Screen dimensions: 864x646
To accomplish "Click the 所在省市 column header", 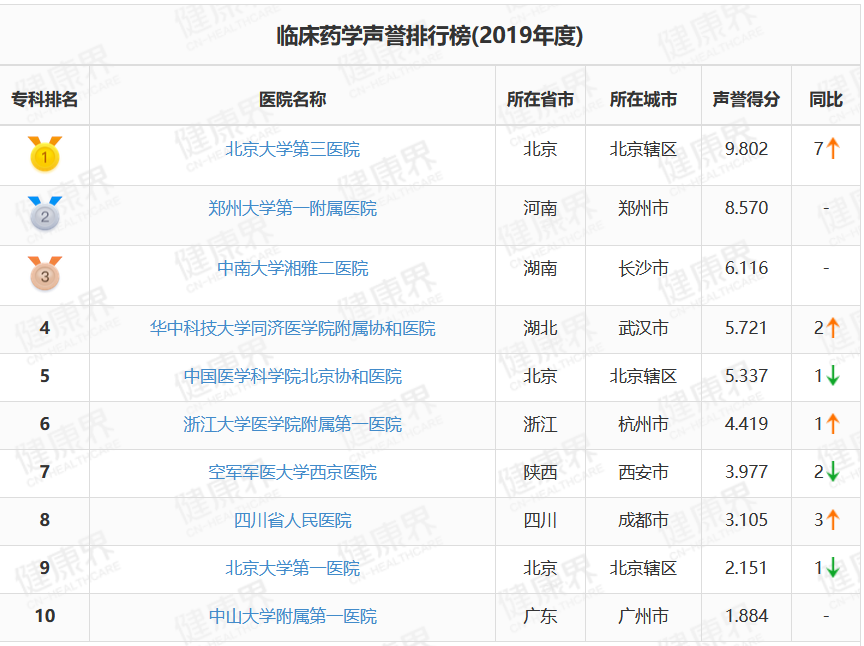I will click(x=540, y=99).
